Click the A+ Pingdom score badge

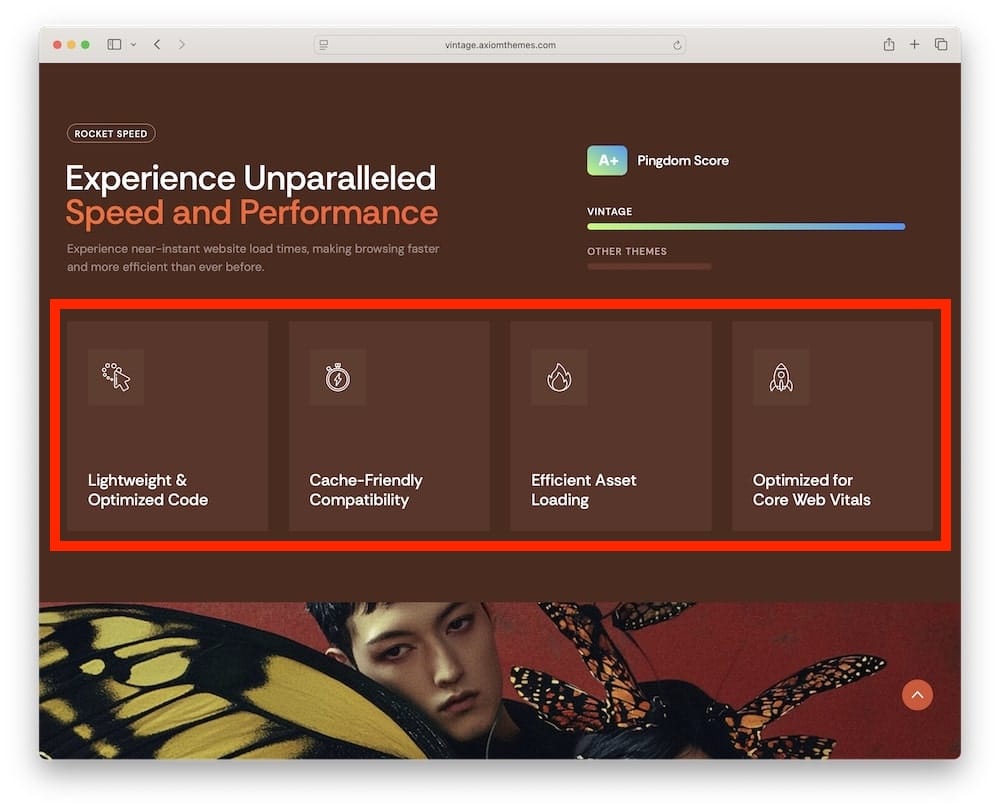click(x=607, y=161)
